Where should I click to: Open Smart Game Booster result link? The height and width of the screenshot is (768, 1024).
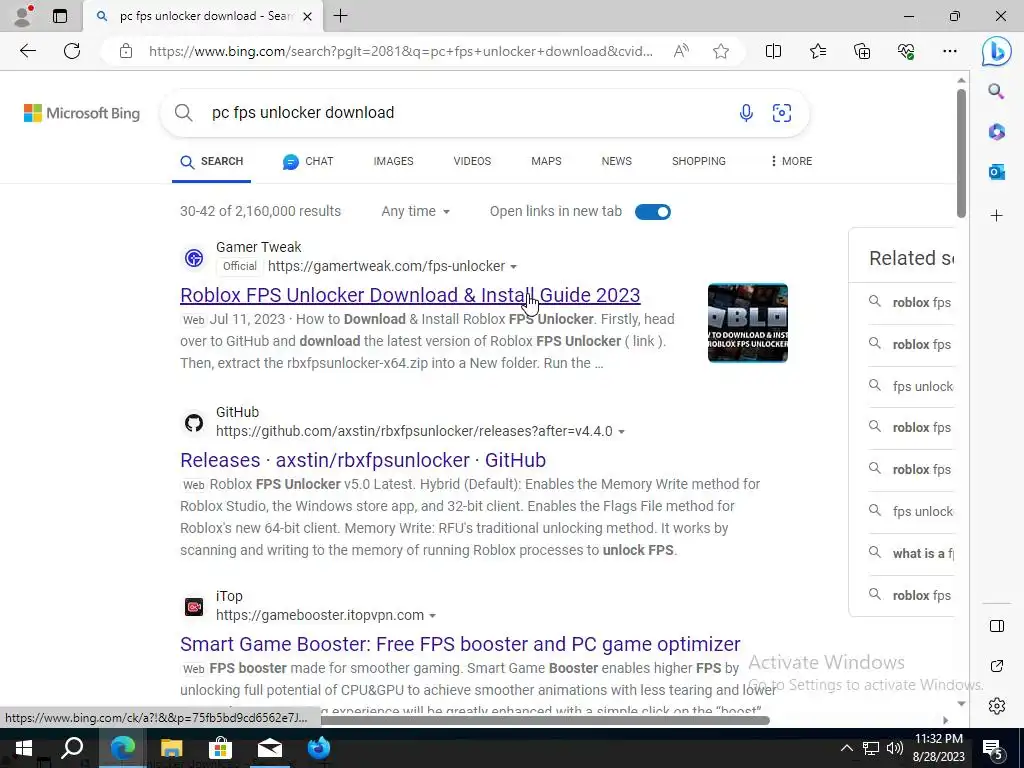coord(460,645)
